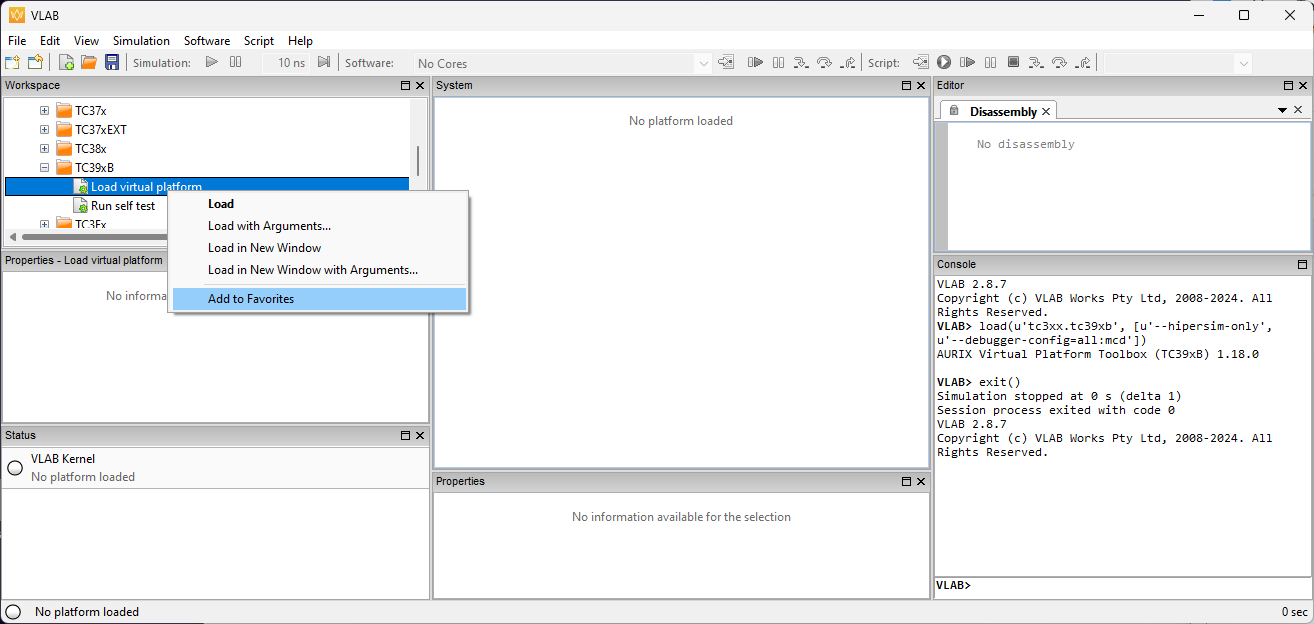This screenshot has height=624, width=1314.
Task: Click the VLAB Kernel status circle icon
Action: point(15,468)
